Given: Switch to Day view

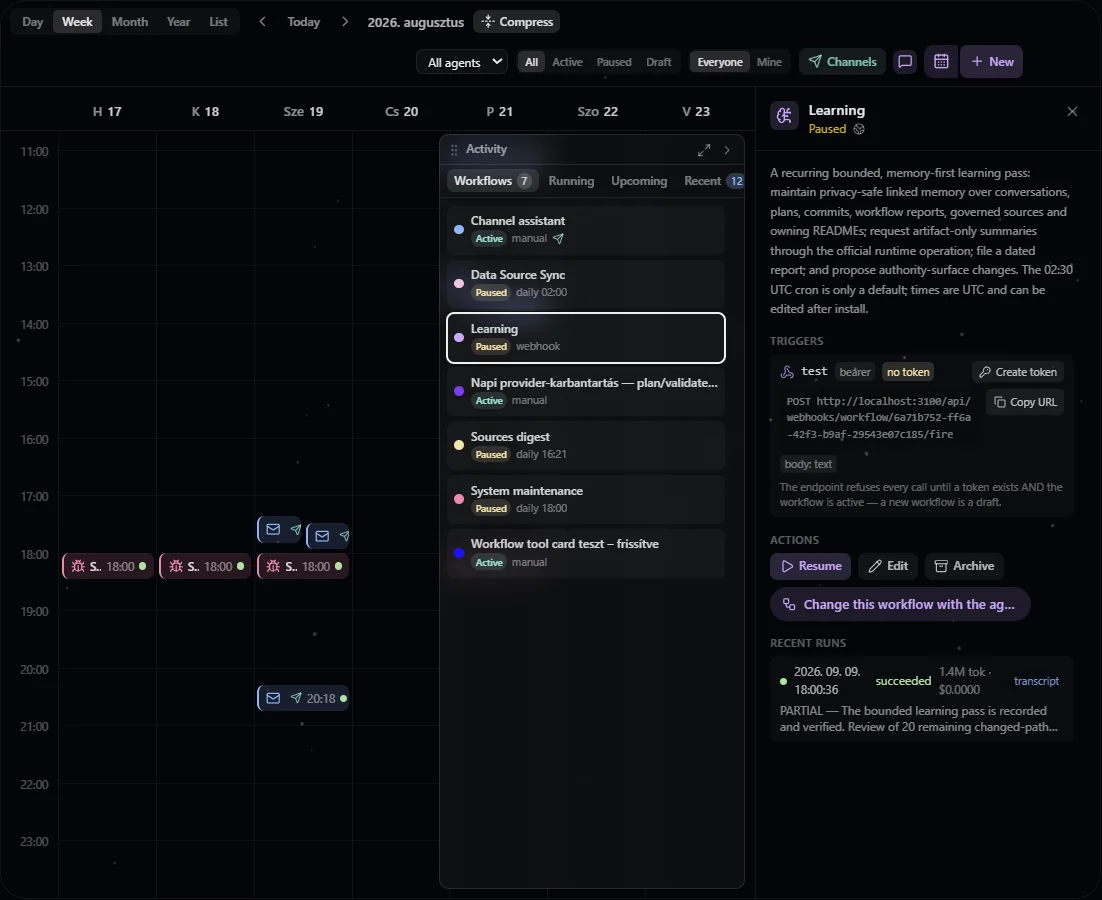Looking at the screenshot, I should [x=32, y=22].
